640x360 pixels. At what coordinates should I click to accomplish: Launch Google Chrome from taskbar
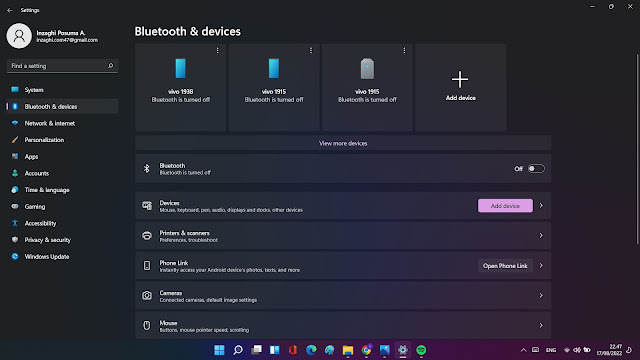[367, 350]
